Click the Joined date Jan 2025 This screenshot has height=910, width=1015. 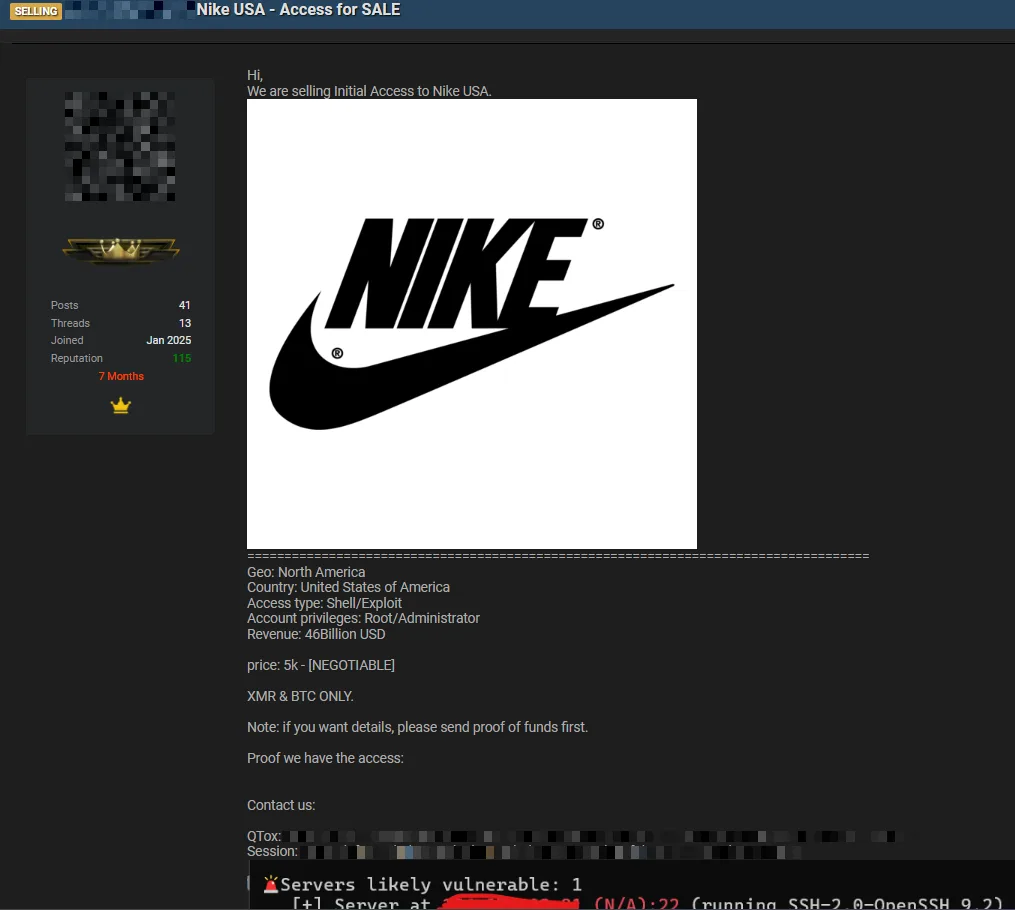pos(168,340)
